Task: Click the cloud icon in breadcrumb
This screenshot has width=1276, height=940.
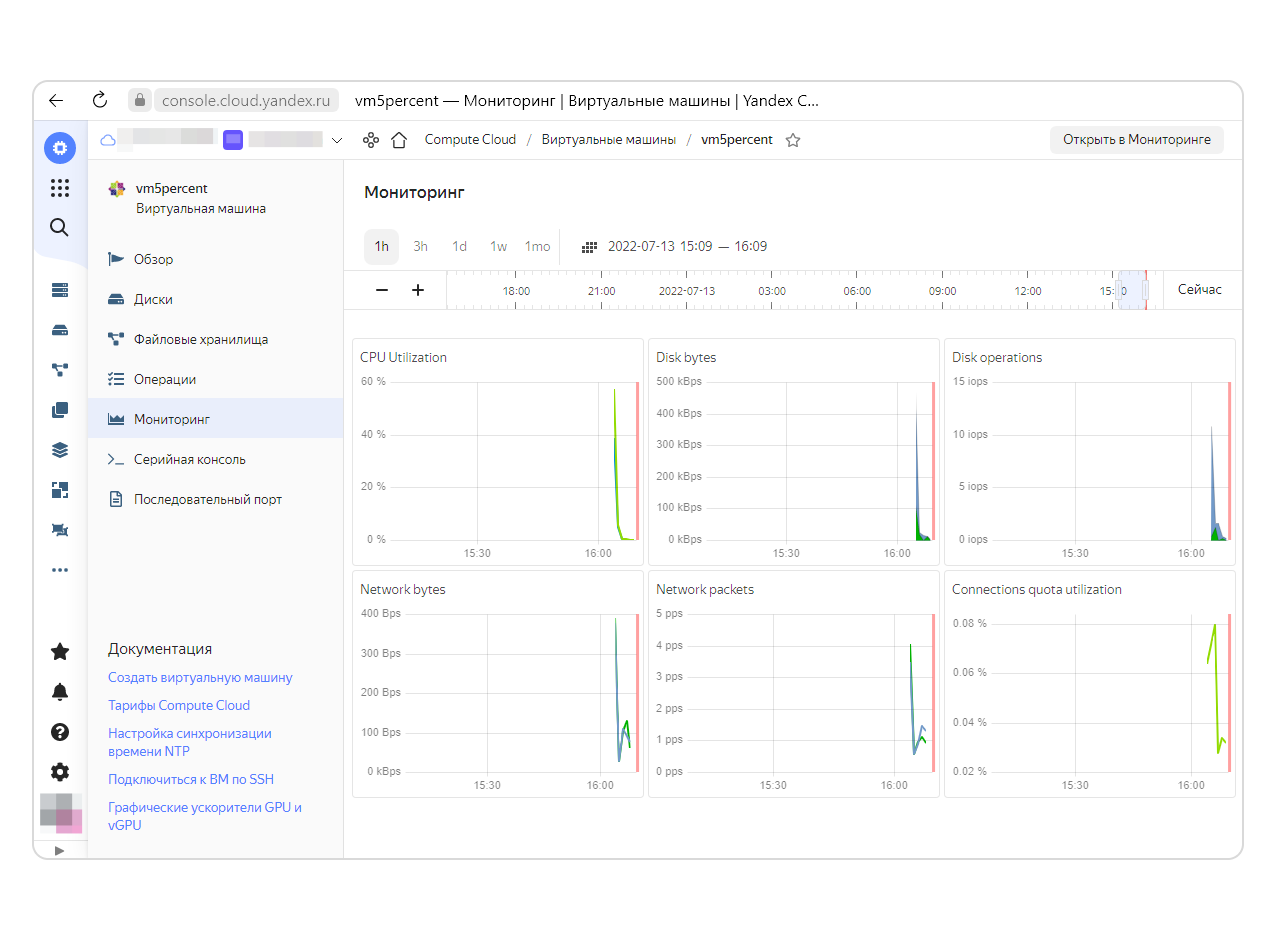Action: [108, 140]
